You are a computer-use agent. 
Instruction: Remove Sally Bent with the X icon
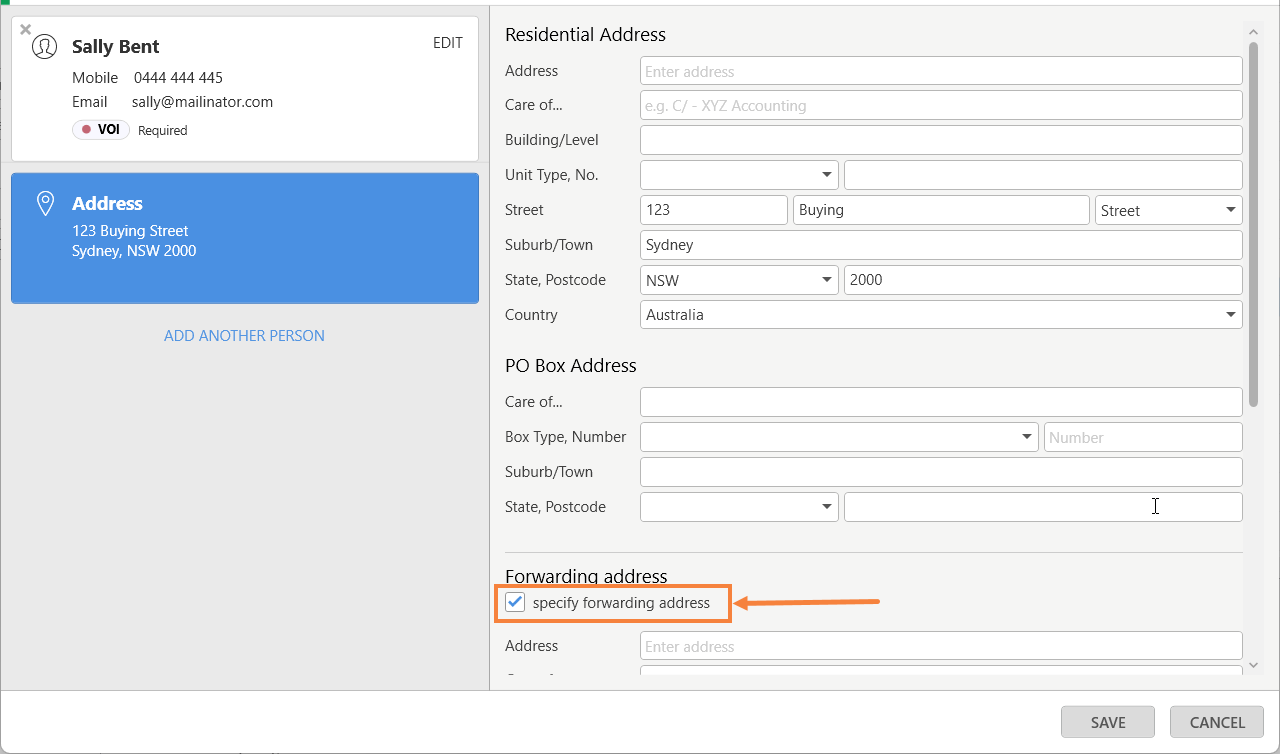[x=26, y=30]
